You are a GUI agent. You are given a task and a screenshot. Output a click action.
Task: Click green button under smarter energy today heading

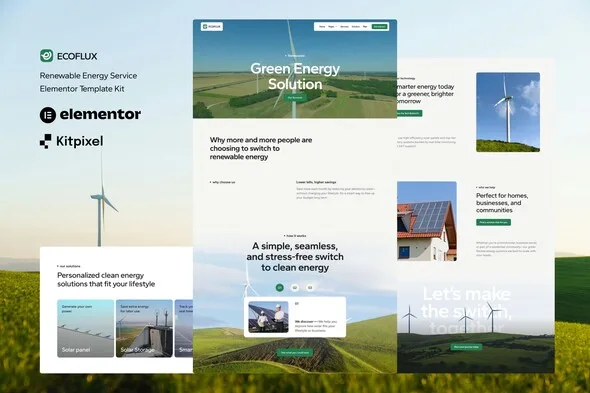point(409,113)
